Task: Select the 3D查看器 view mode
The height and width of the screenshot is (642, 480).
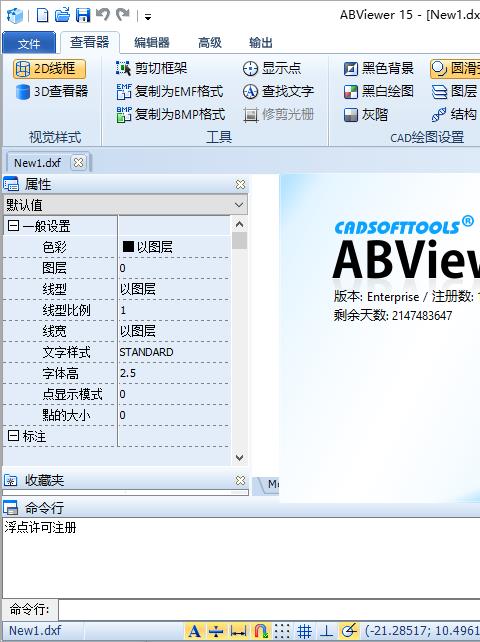Action: [x=52, y=91]
